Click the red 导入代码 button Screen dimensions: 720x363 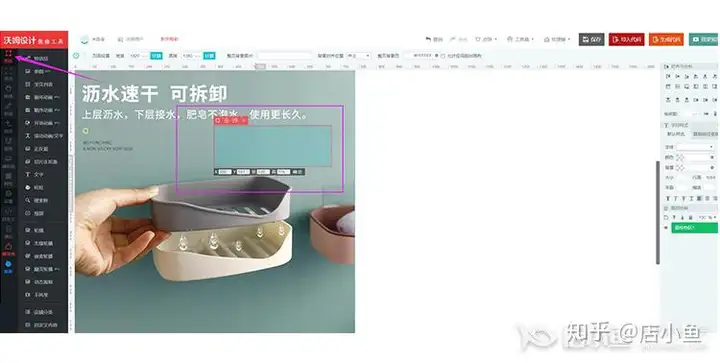pos(627,39)
